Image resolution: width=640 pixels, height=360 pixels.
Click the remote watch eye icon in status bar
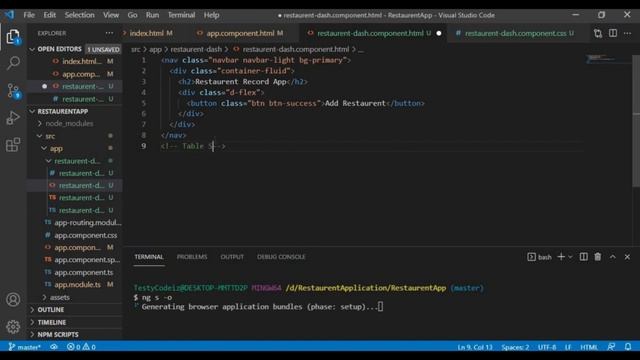[54, 347]
